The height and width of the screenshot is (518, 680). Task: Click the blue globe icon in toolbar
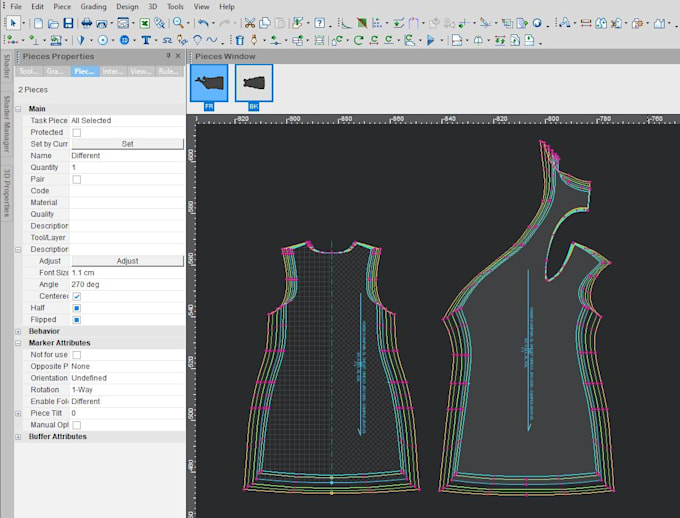(537, 23)
